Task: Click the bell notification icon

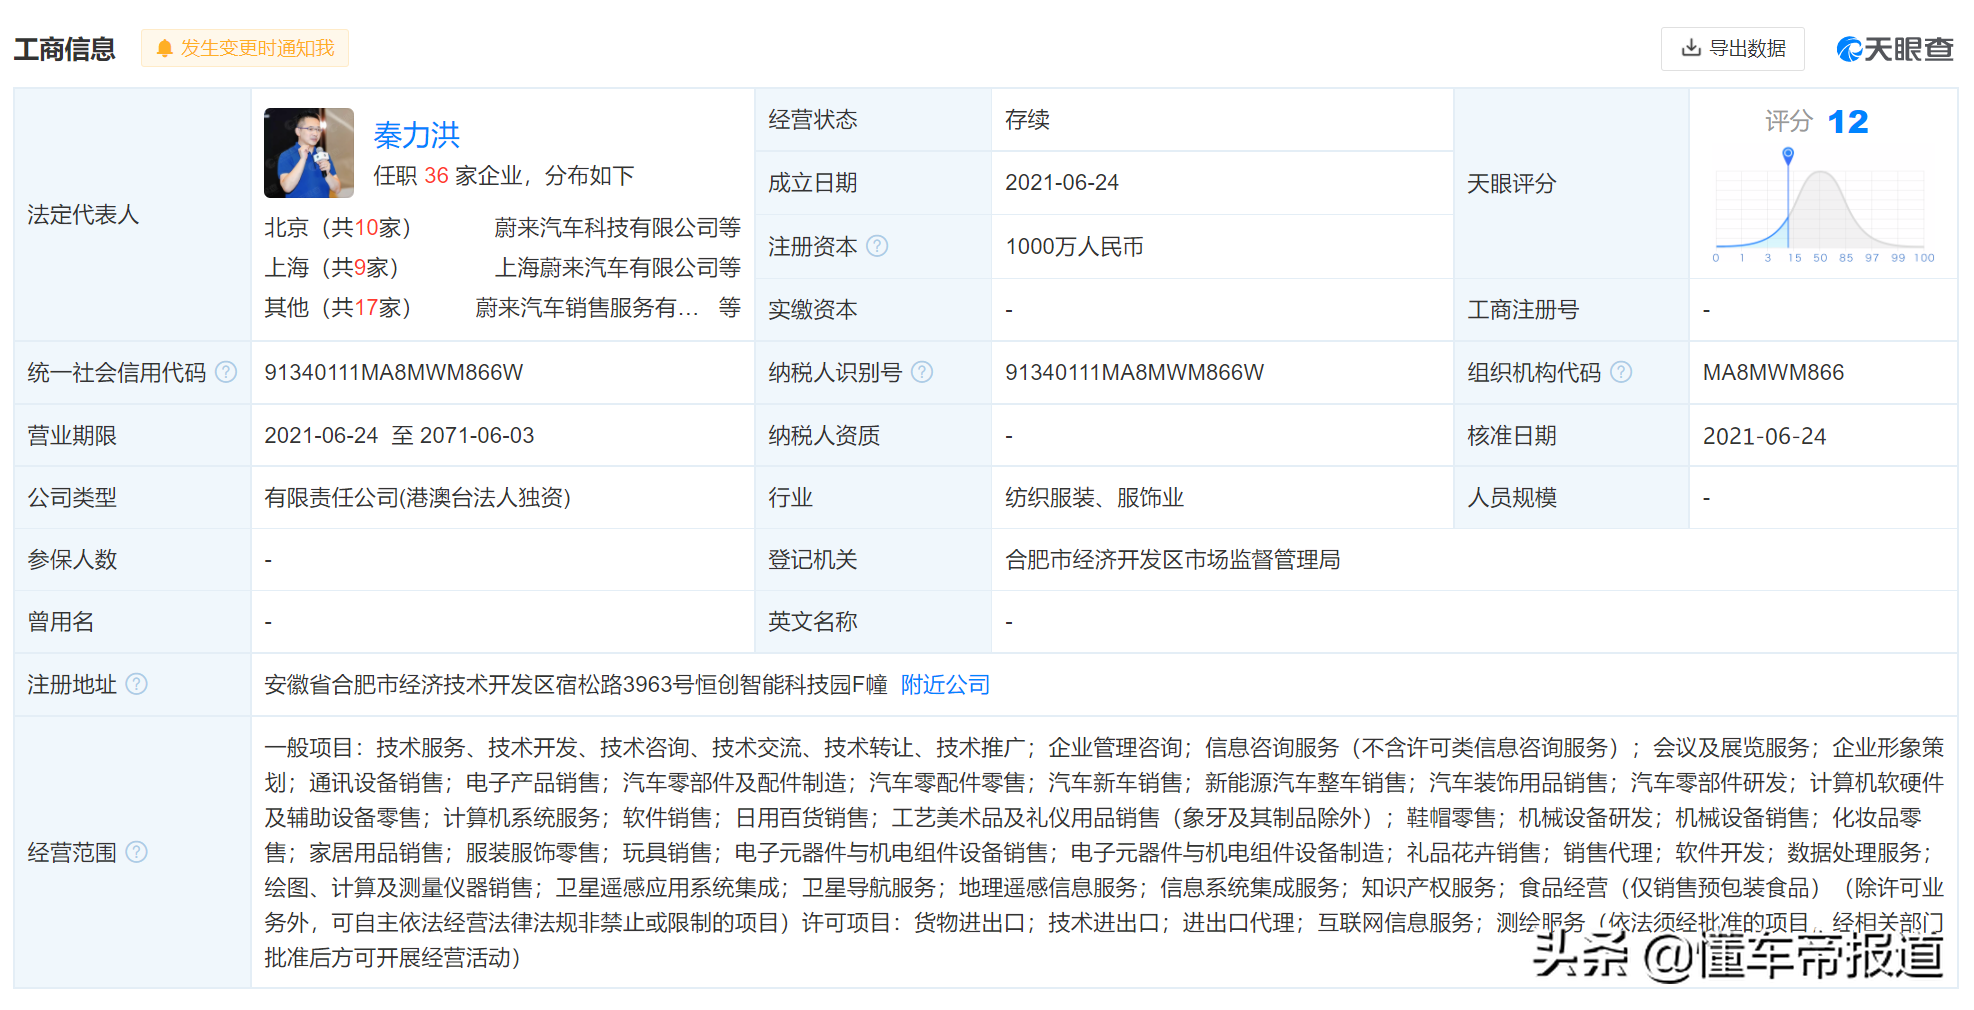Action: [x=165, y=49]
